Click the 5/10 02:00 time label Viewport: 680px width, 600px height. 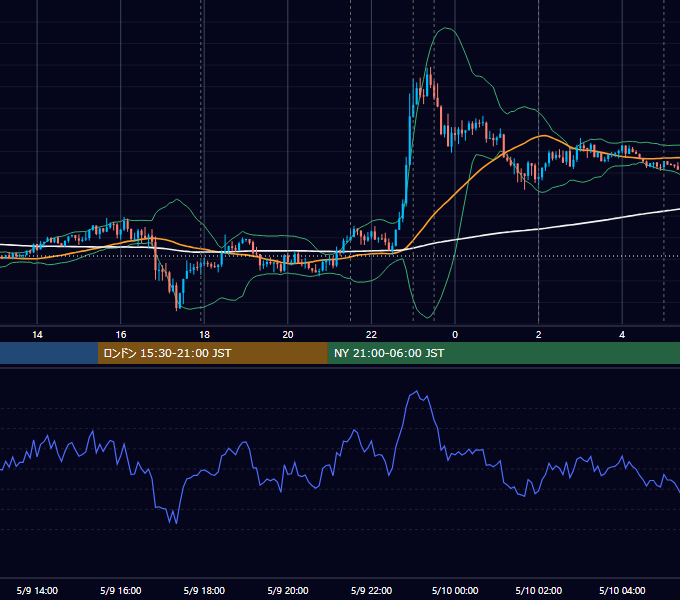[539, 590]
